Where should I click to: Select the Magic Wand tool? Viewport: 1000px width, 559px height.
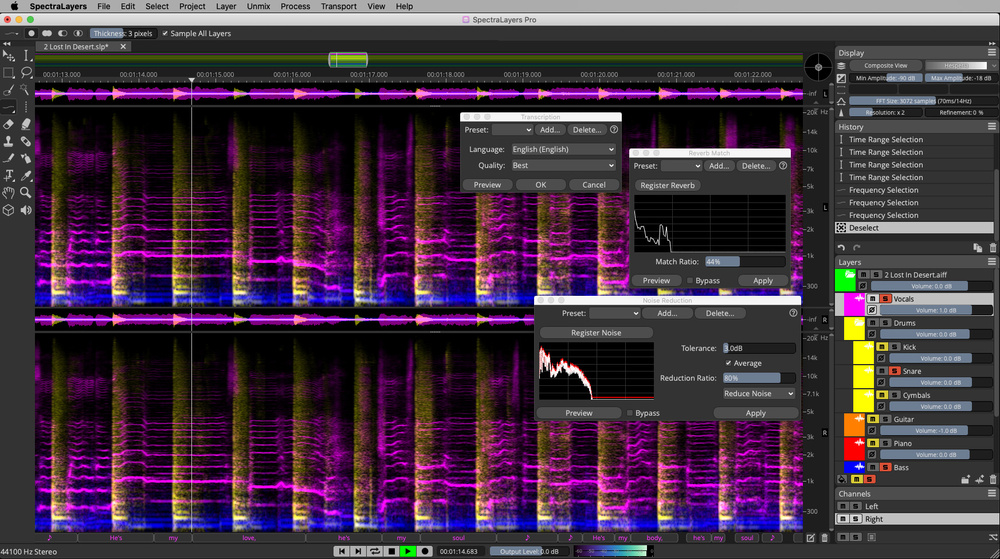[26, 90]
